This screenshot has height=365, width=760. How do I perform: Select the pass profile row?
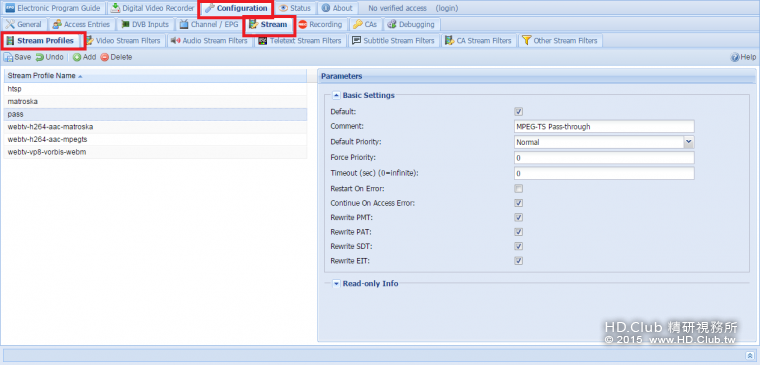(x=155, y=114)
